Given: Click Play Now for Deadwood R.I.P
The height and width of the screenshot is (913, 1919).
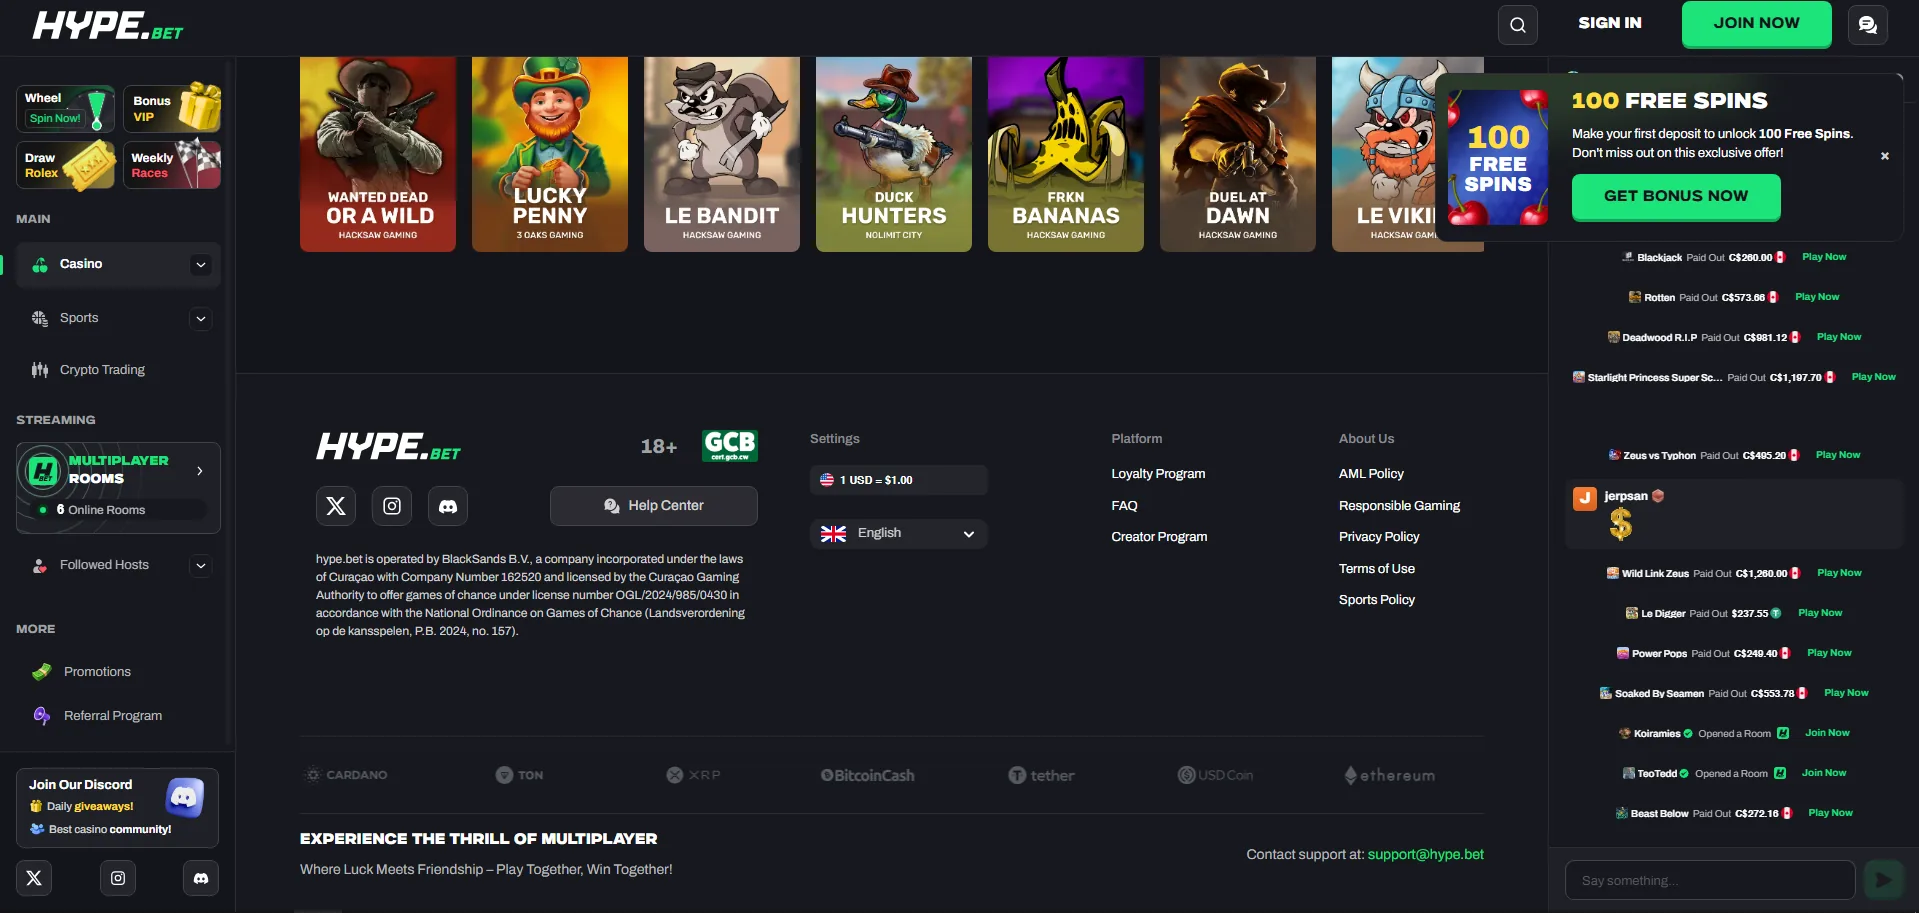Looking at the screenshot, I should [x=1839, y=337].
